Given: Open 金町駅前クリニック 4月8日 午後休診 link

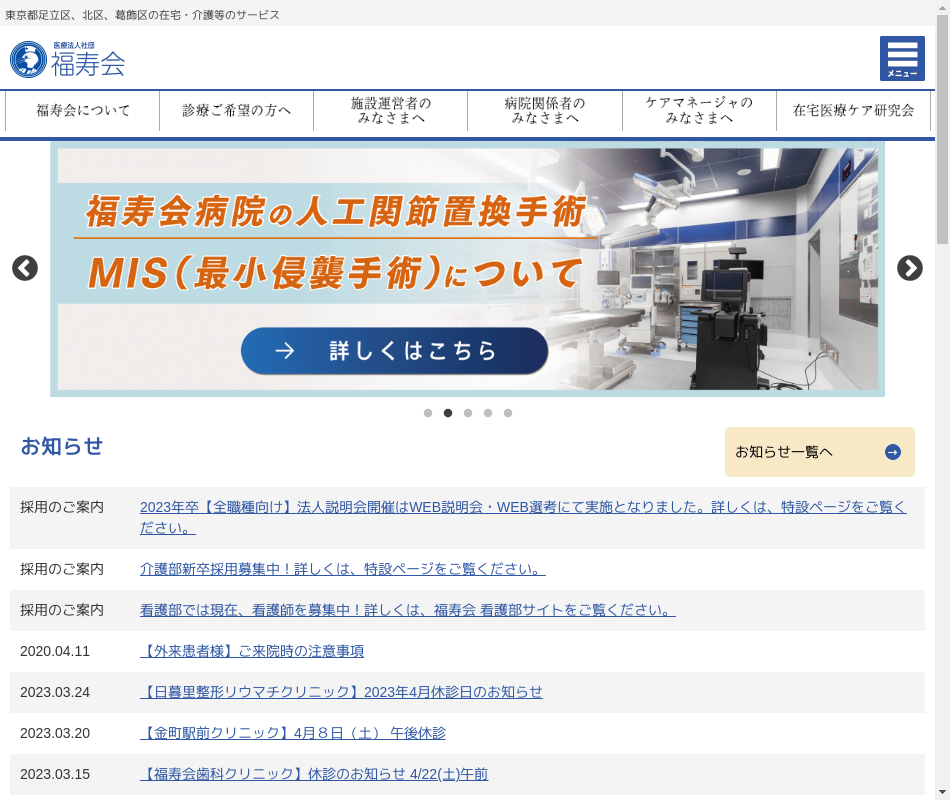Looking at the screenshot, I should [293, 733].
